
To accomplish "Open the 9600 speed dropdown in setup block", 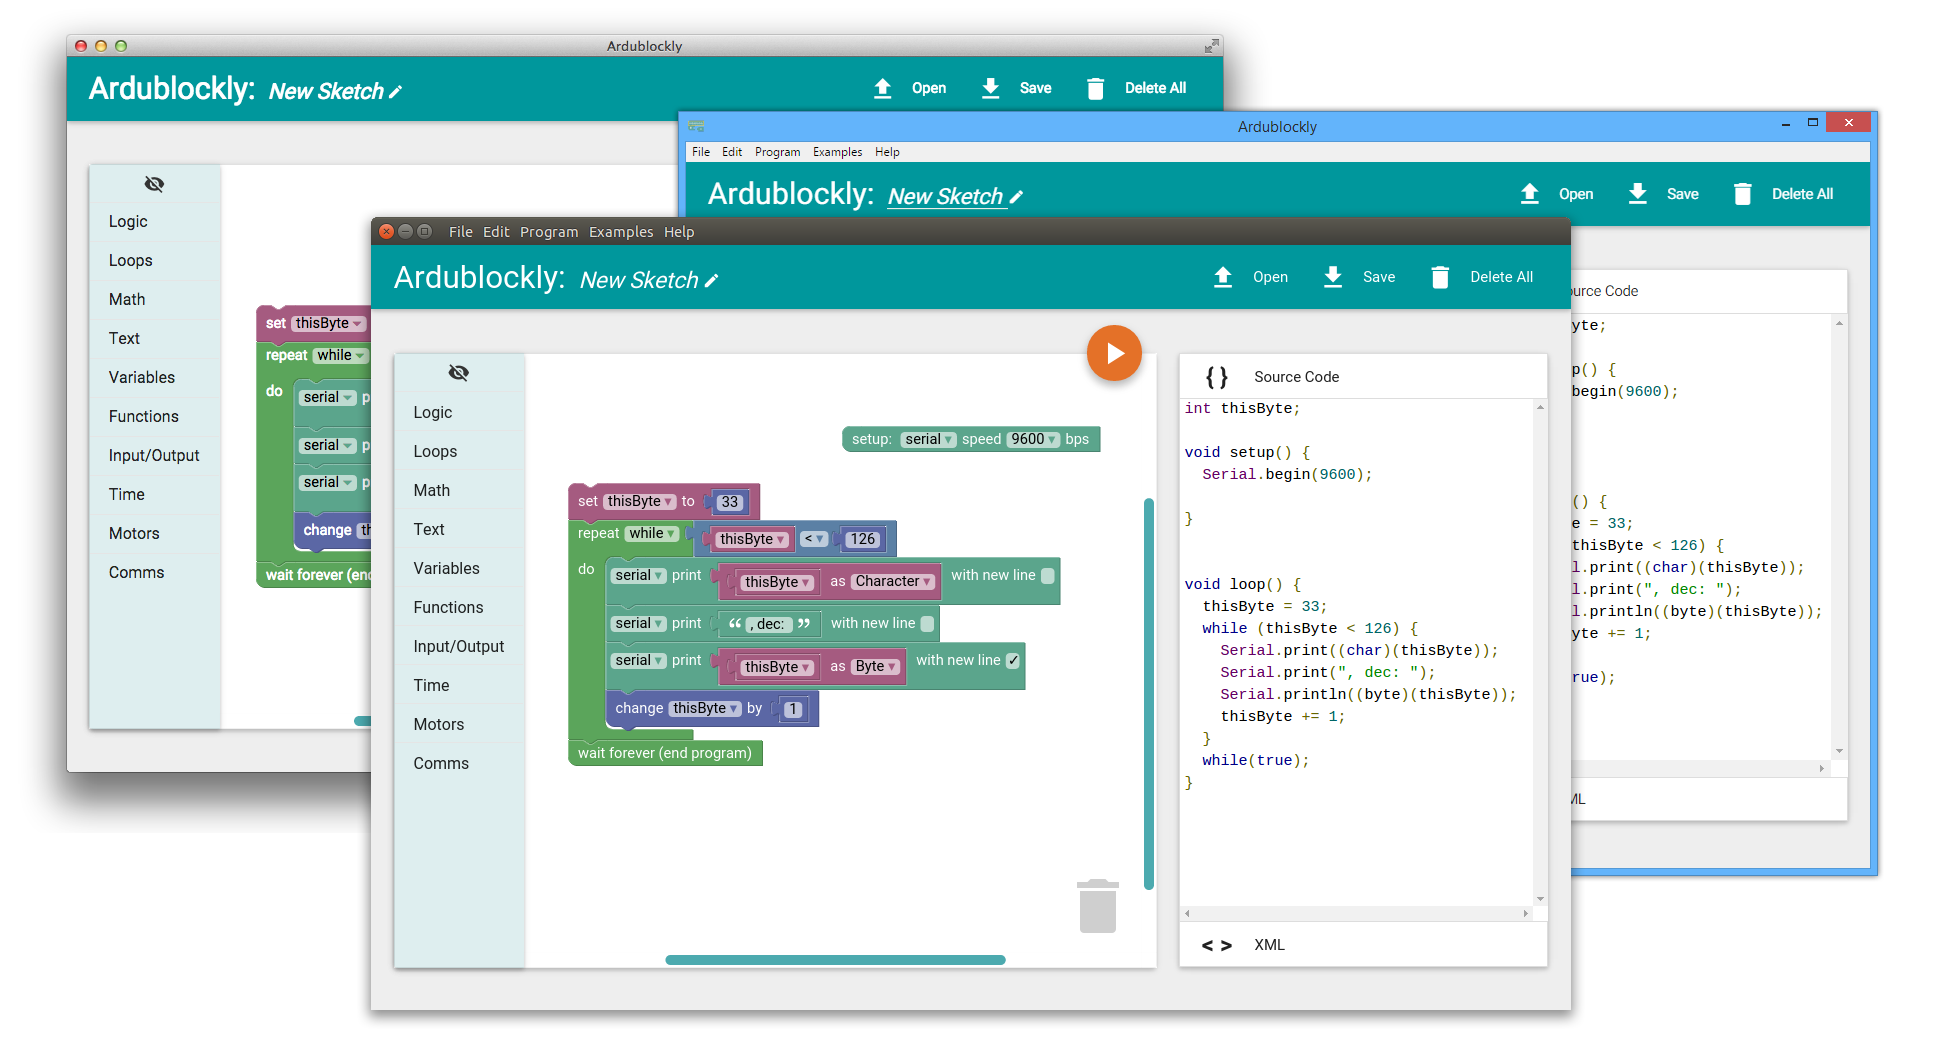I will coord(1033,439).
